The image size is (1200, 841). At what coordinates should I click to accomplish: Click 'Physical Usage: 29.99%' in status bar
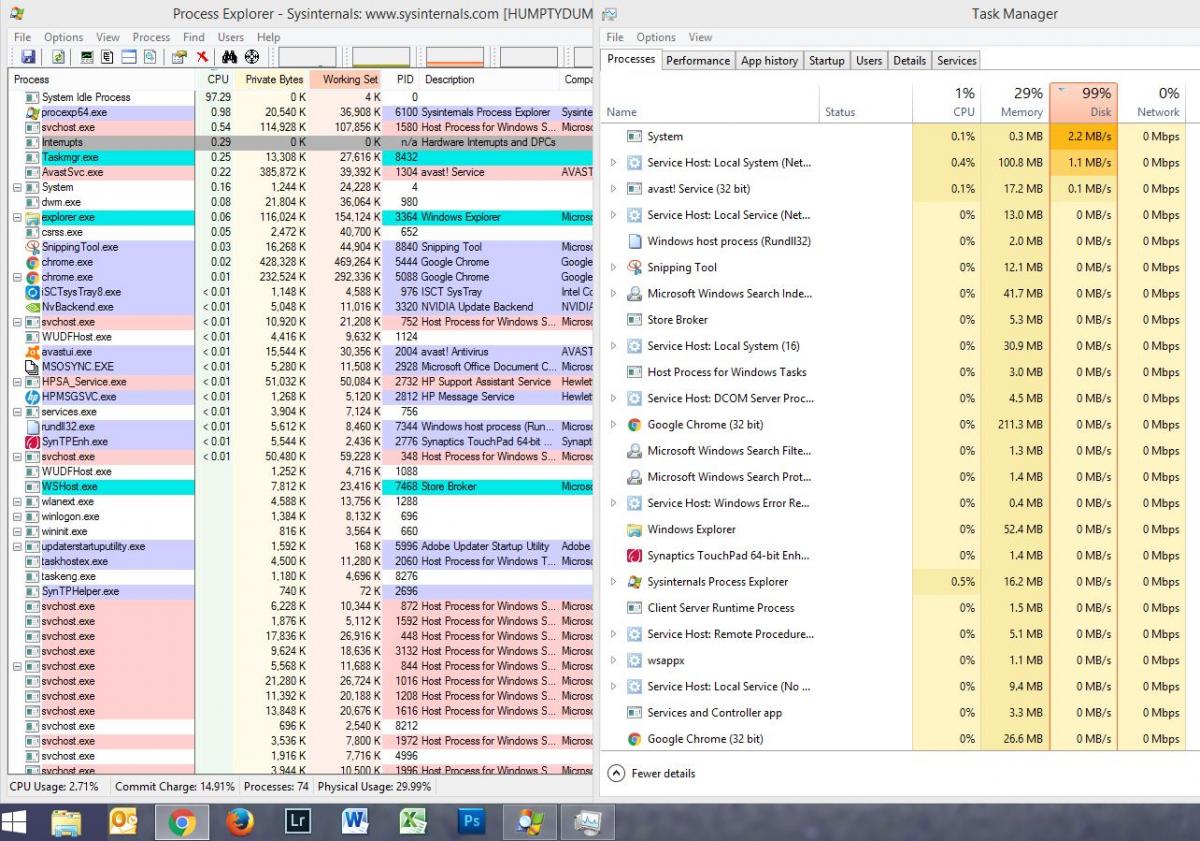375,787
